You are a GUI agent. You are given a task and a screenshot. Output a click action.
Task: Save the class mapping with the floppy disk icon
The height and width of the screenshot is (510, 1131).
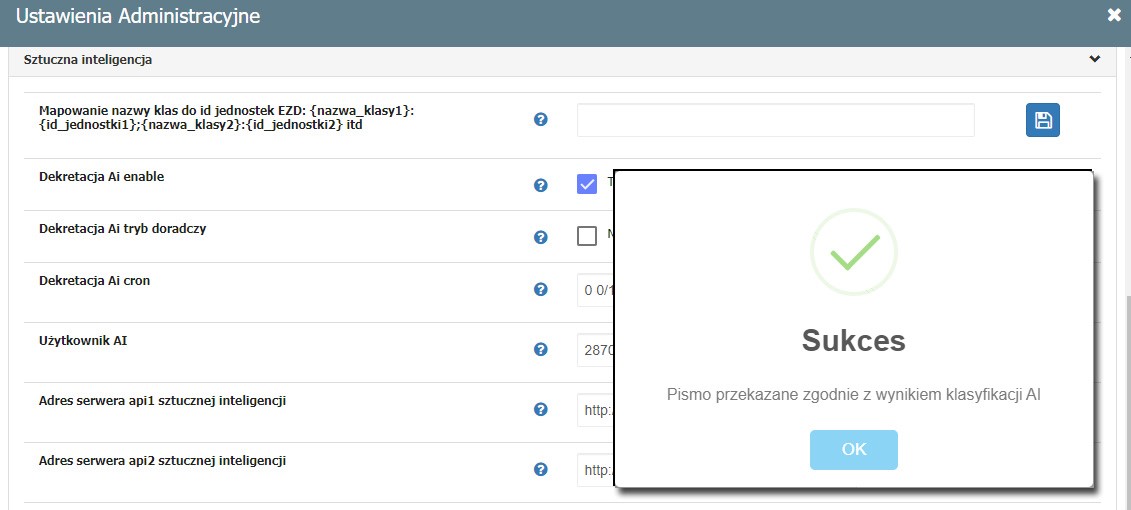point(1042,120)
